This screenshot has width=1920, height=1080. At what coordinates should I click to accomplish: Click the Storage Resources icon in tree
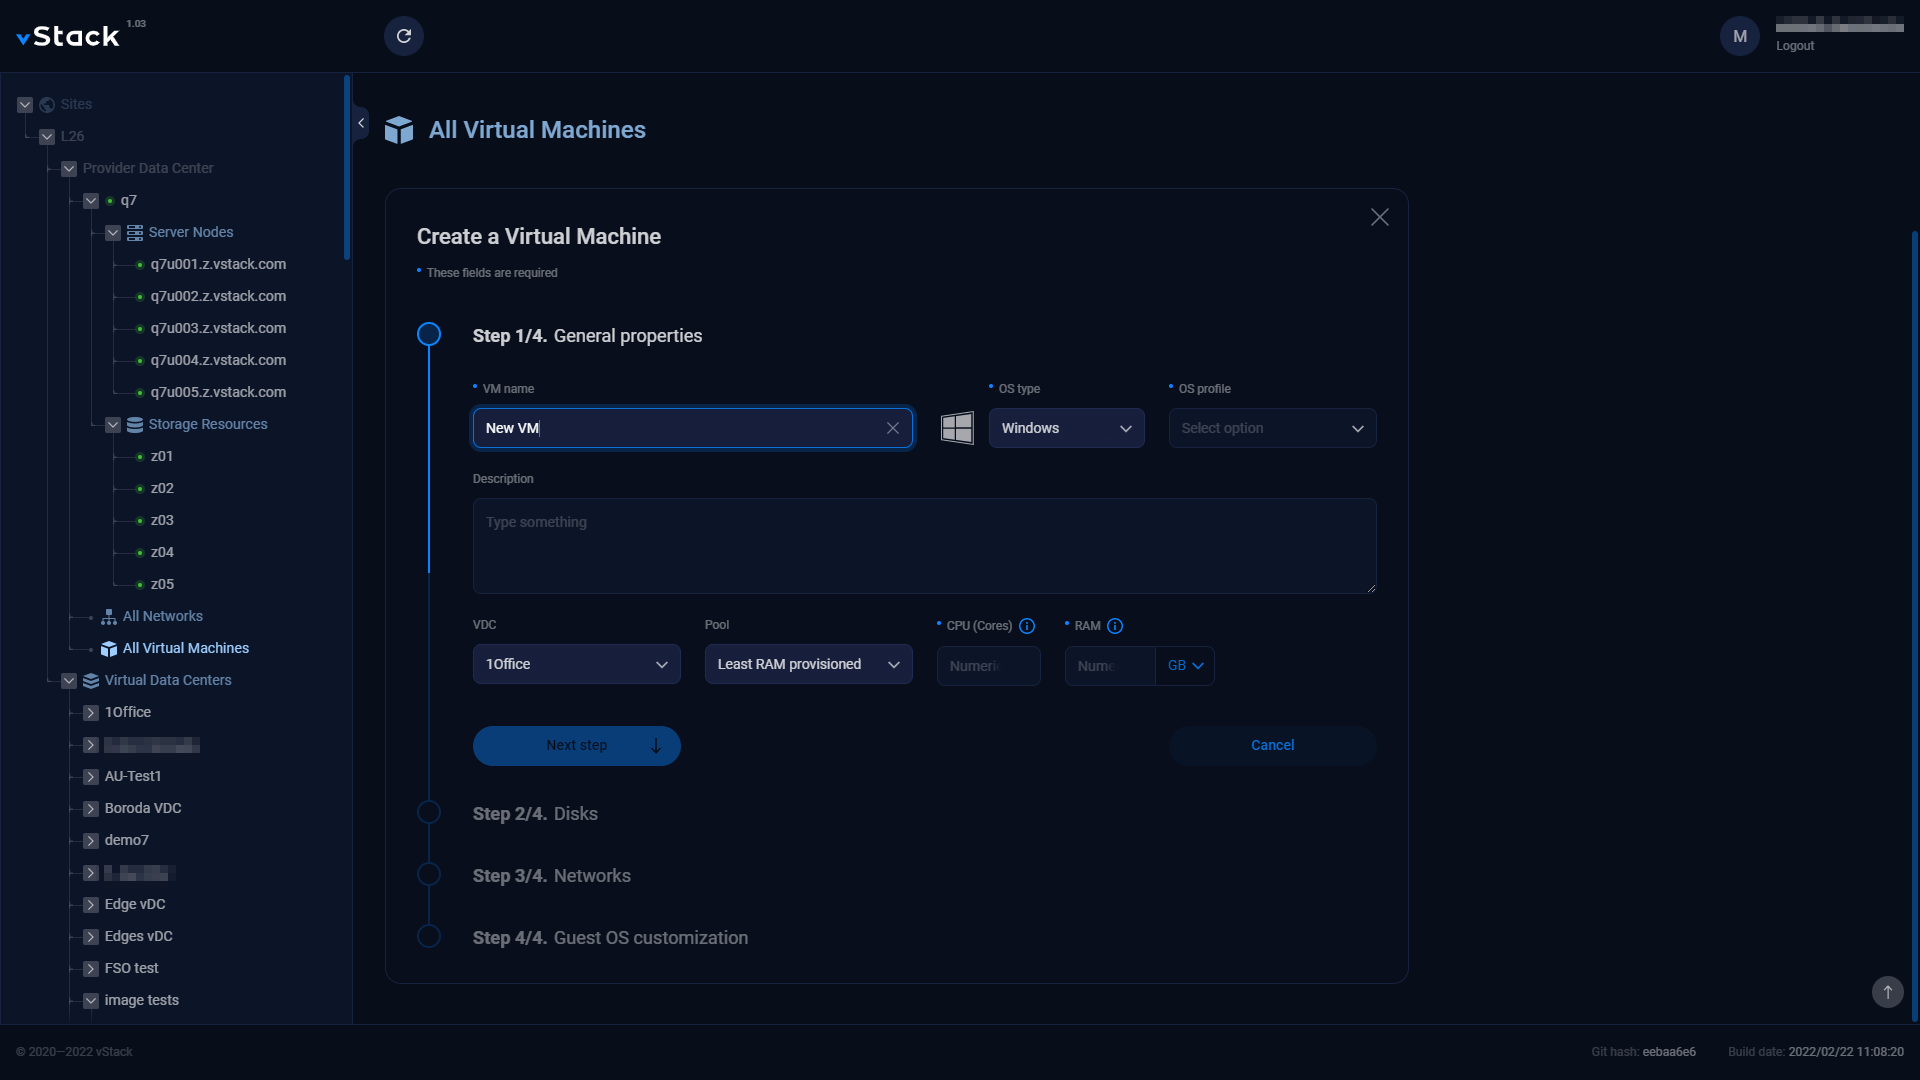[x=135, y=424]
